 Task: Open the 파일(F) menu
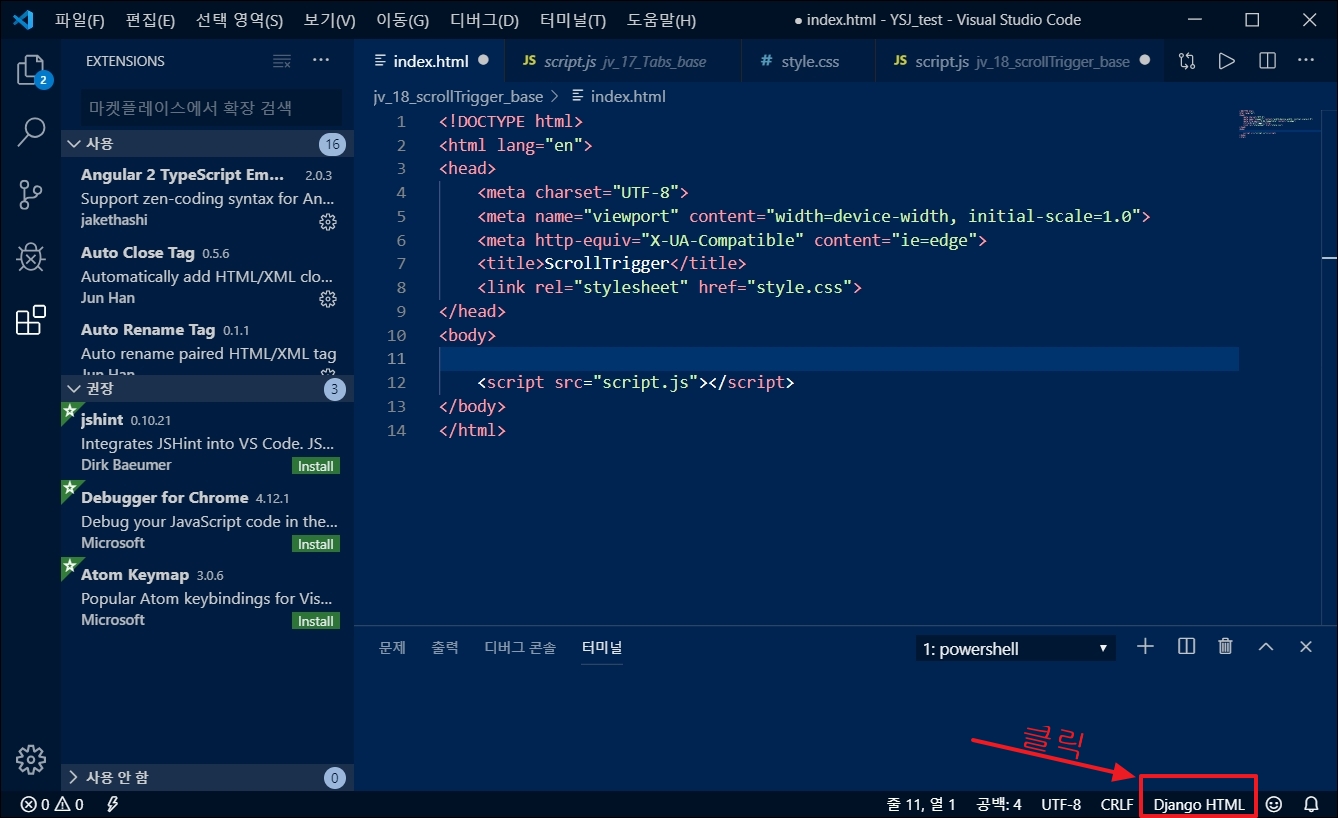point(80,20)
